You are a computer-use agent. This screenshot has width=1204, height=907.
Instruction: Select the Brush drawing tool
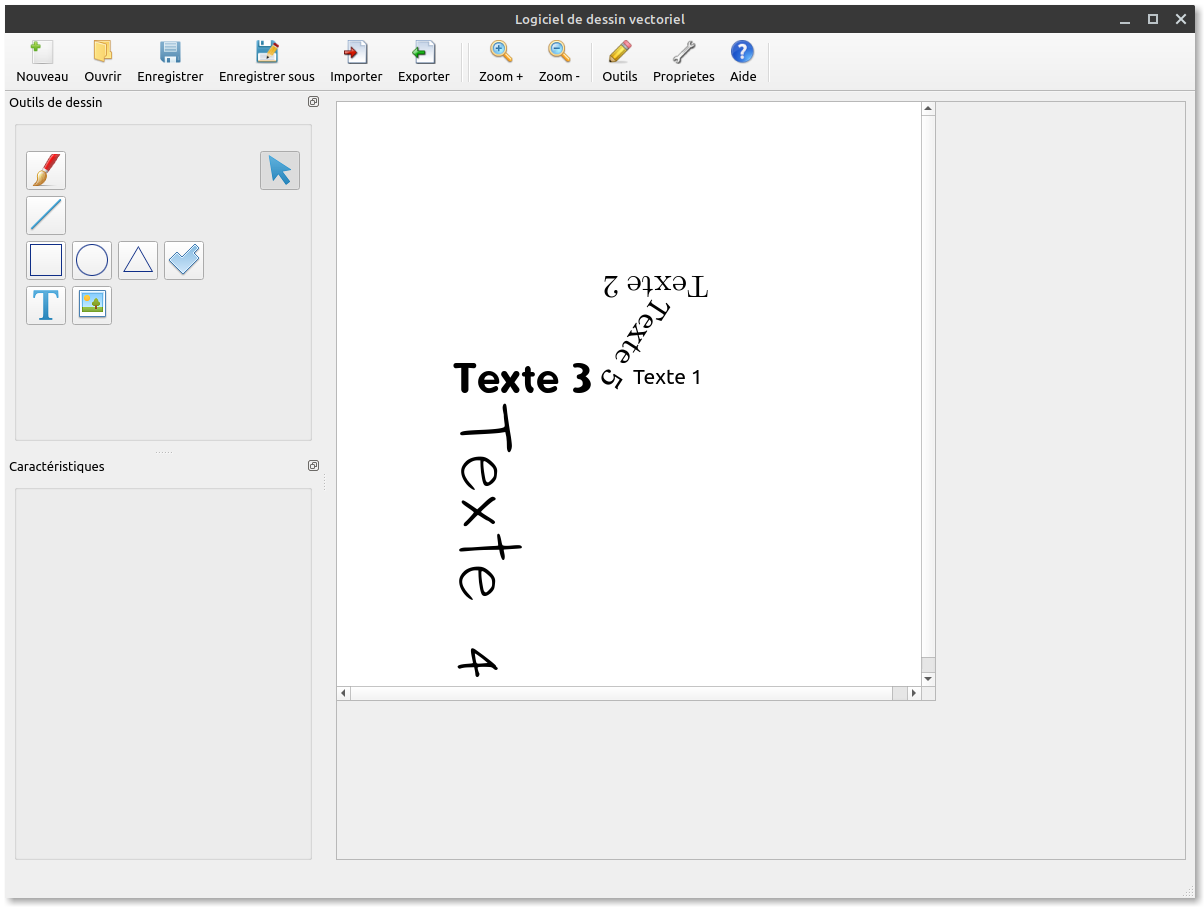(45, 170)
